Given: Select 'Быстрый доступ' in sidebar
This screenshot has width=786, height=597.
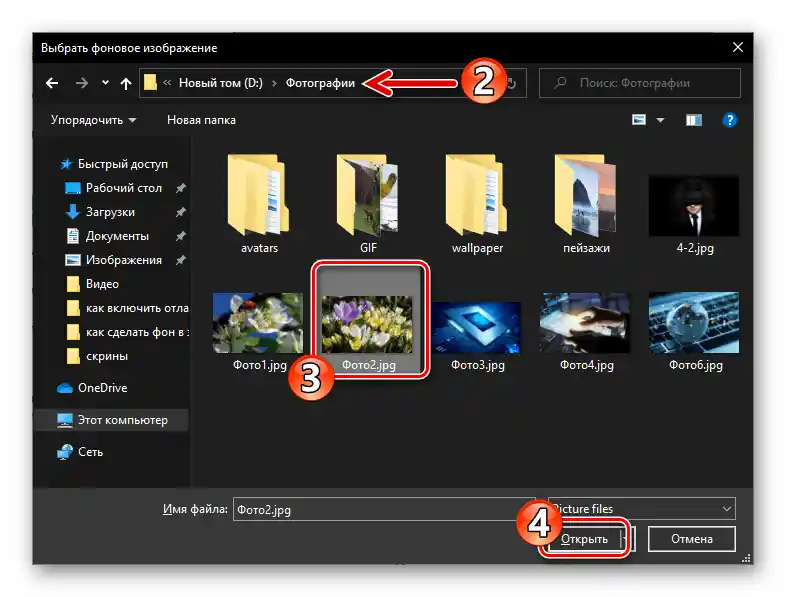Looking at the screenshot, I should point(114,164).
